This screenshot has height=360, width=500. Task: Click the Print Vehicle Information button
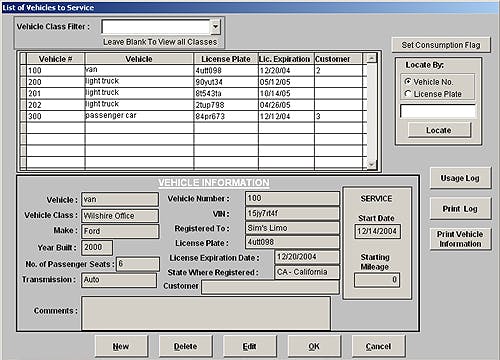click(460, 239)
